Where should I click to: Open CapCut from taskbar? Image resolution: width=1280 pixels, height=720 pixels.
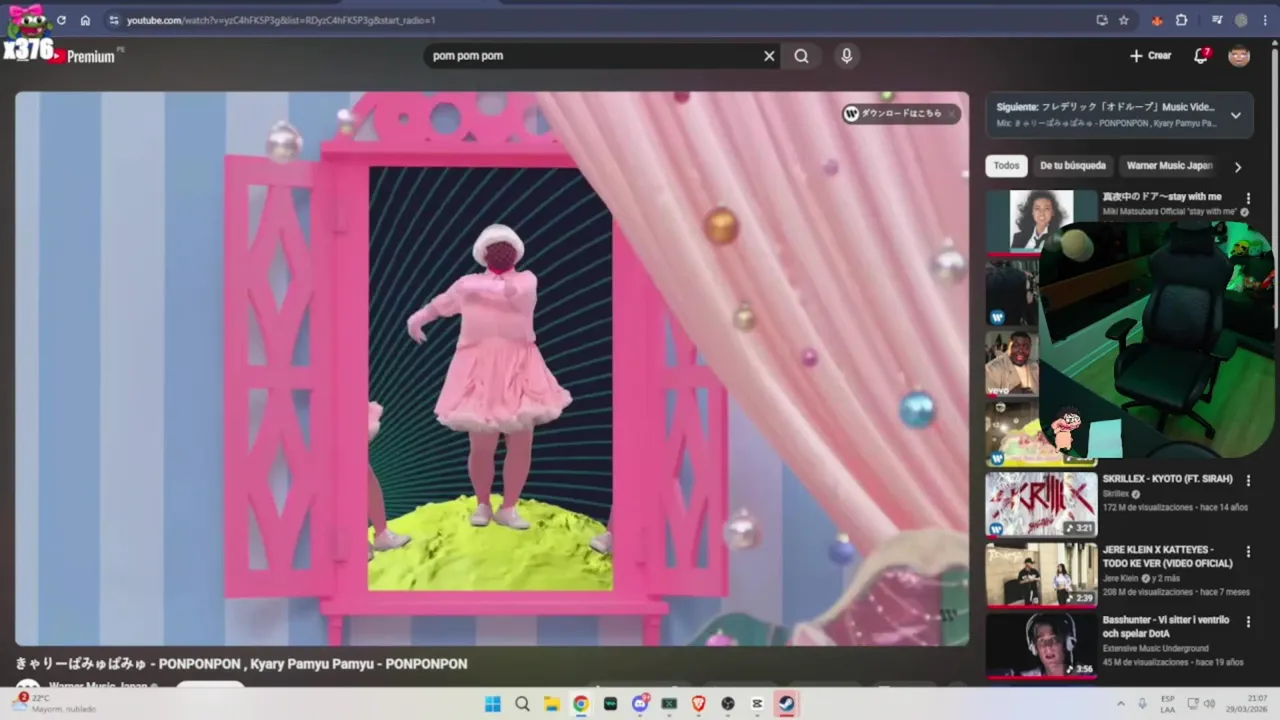(x=757, y=704)
